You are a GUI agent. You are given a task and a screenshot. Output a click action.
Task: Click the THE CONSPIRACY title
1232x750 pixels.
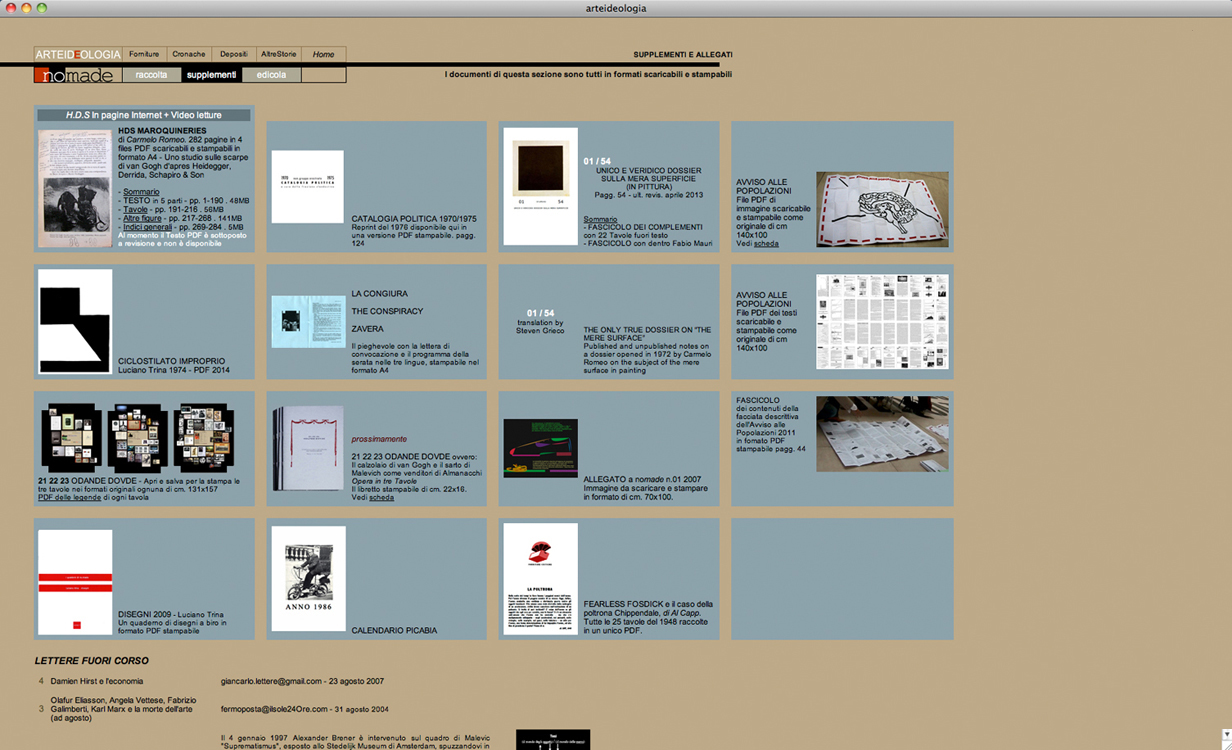click(387, 311)
